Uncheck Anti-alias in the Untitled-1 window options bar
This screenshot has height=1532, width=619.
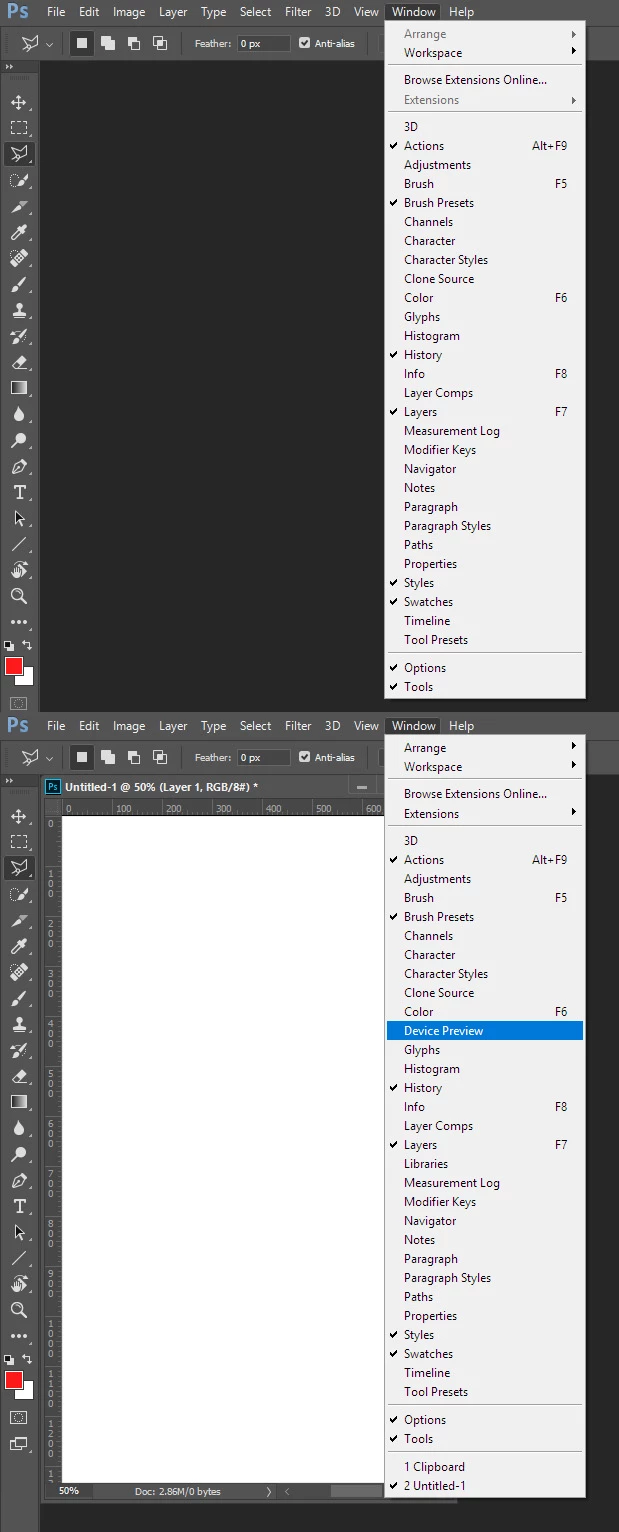click(305, 757)
